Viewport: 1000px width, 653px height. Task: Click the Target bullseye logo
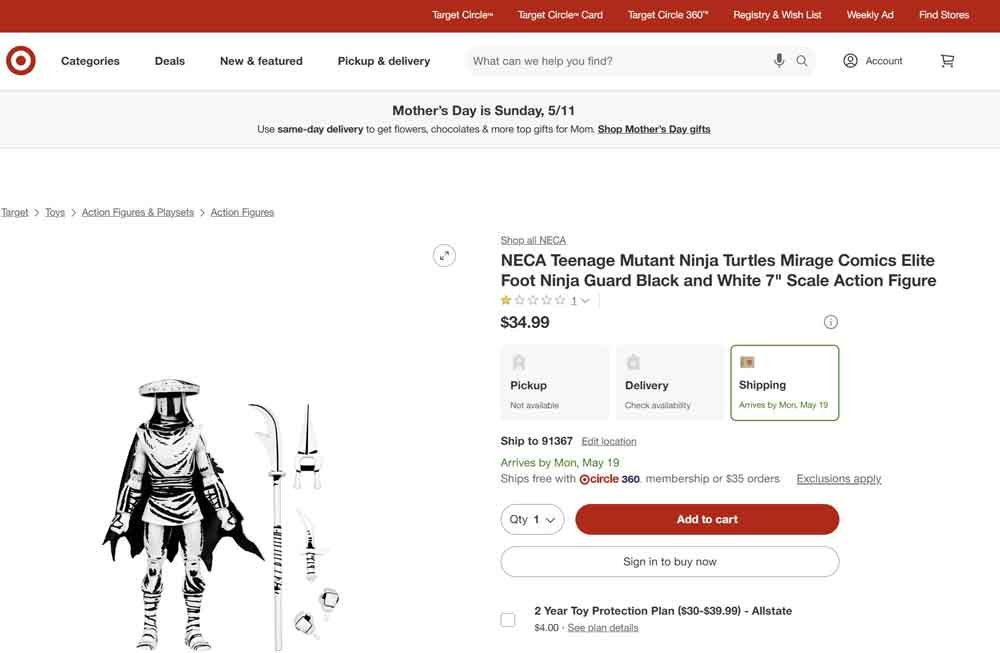[x=20, y=60]
